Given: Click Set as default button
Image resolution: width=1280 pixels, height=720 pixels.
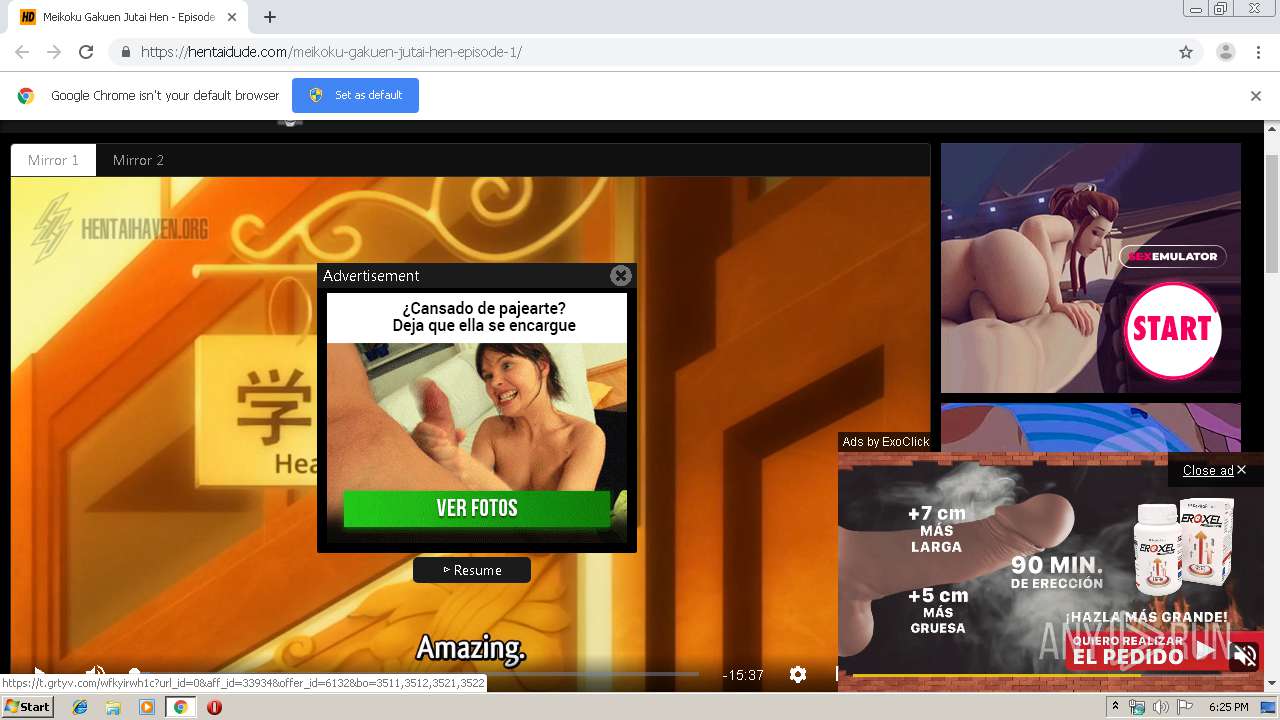Looking at the screenshot, I should [355, 95].
